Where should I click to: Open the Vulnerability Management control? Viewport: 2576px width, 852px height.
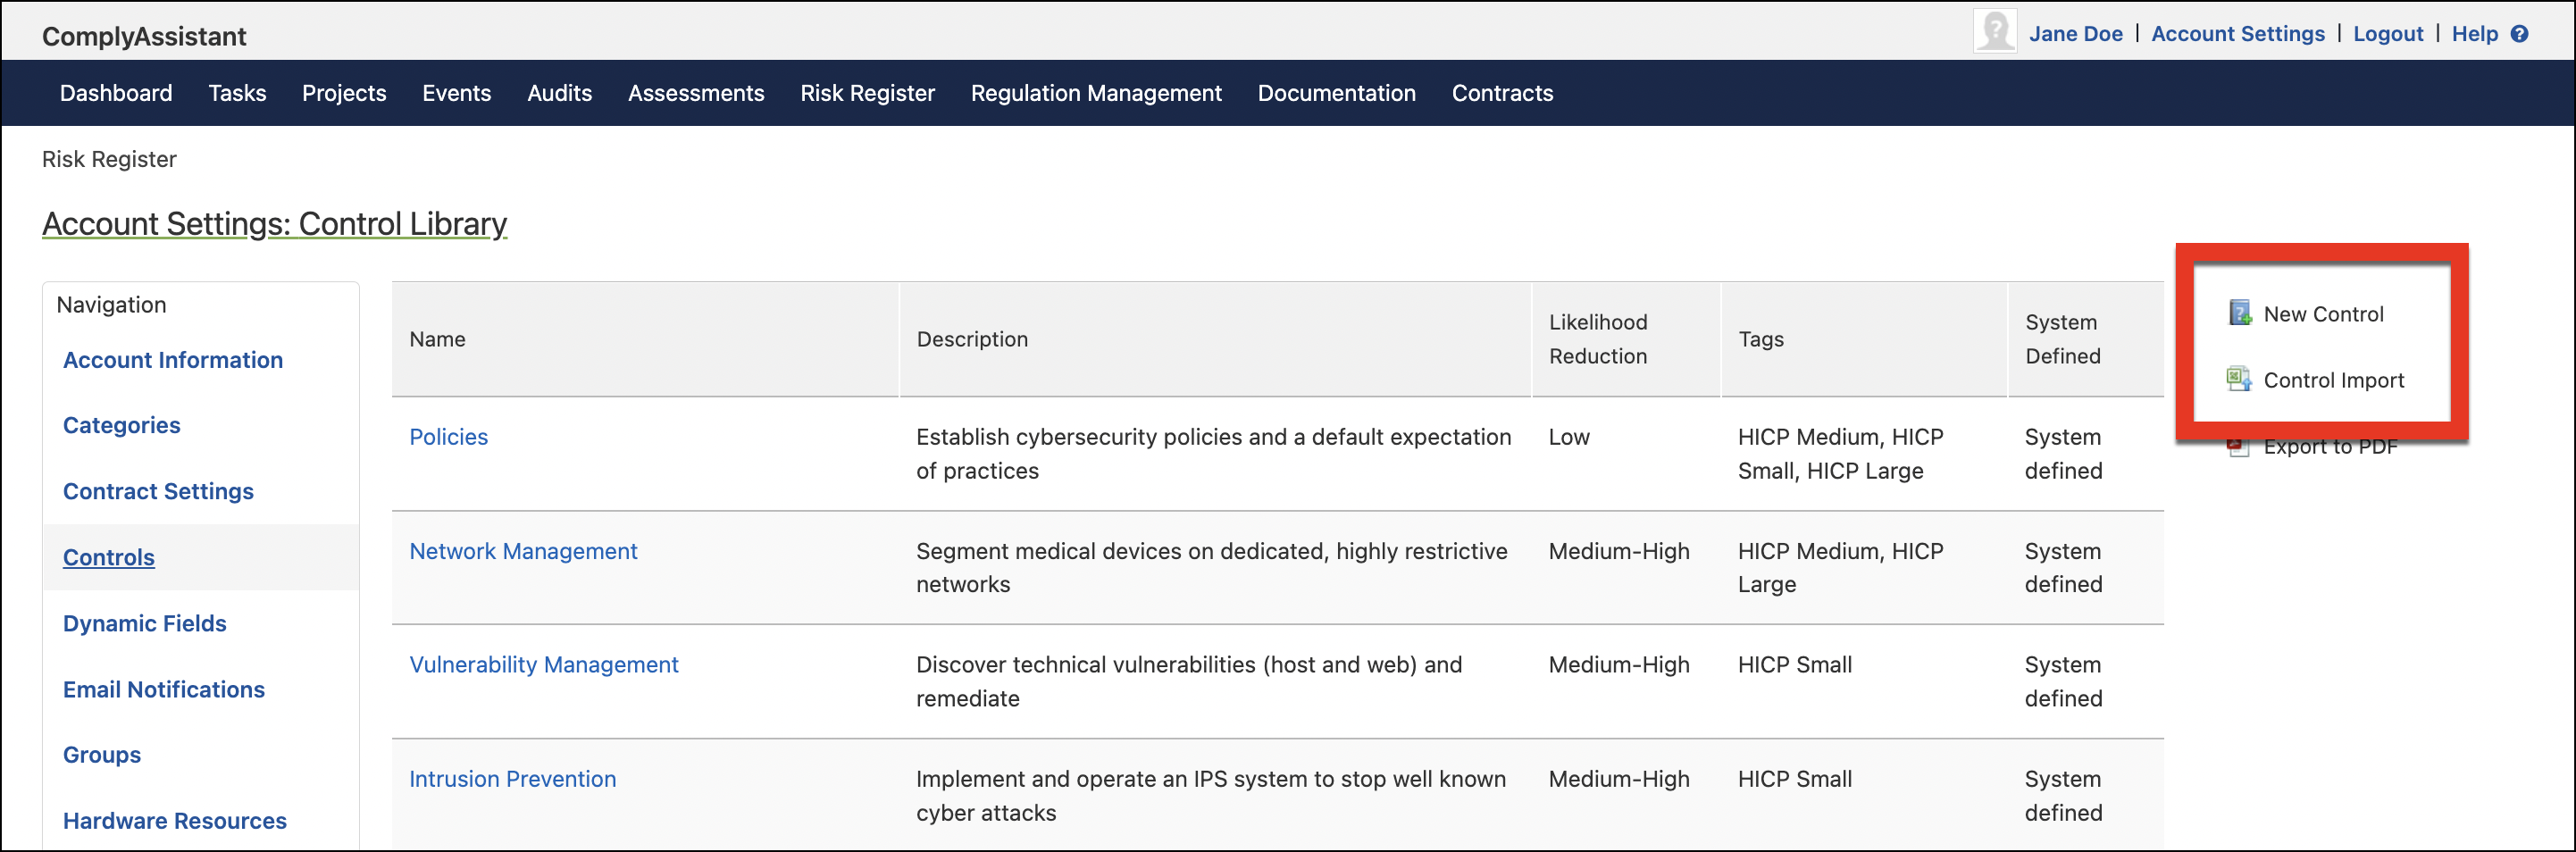[x=544, y=664]
